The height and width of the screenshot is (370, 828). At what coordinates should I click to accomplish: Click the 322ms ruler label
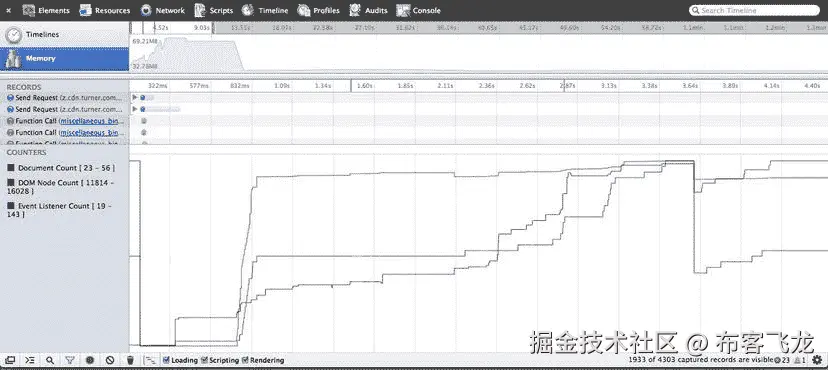point(158,86)
